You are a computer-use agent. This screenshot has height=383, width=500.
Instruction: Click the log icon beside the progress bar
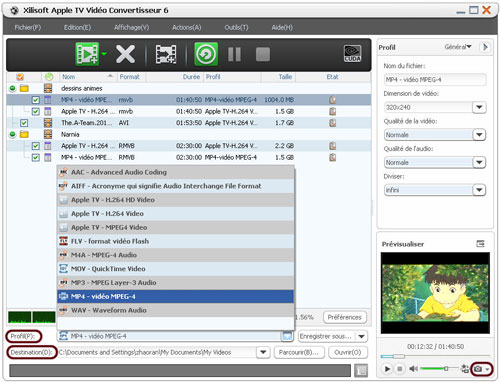point(361,370)
